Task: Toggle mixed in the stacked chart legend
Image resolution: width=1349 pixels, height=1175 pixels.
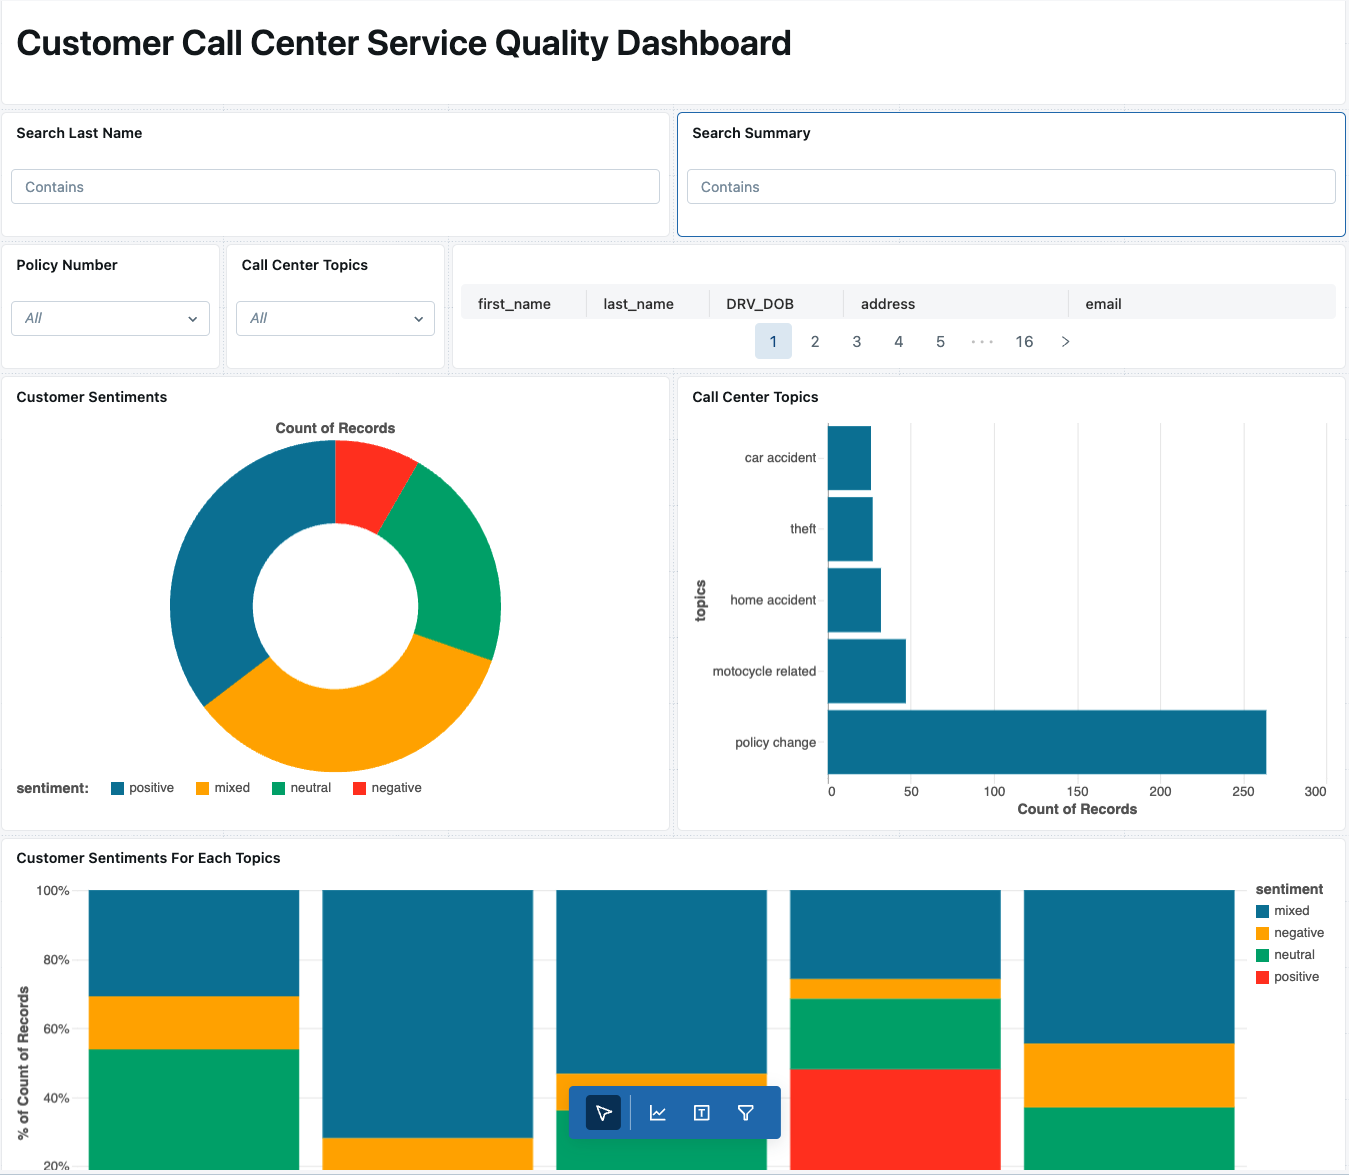Action: point(1283,911)
